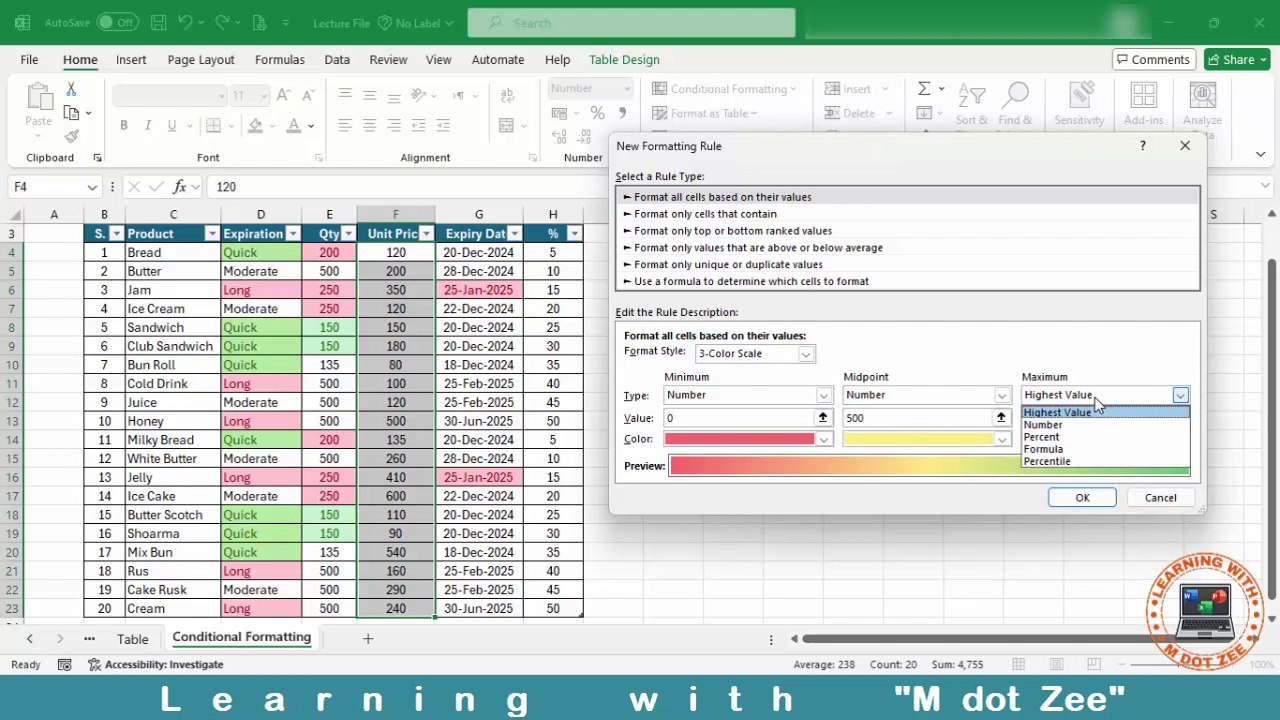This screenshot has height=720, width=1280.
Task: Open the Formulas ribbon tab
Action: (x=280, y=60)
